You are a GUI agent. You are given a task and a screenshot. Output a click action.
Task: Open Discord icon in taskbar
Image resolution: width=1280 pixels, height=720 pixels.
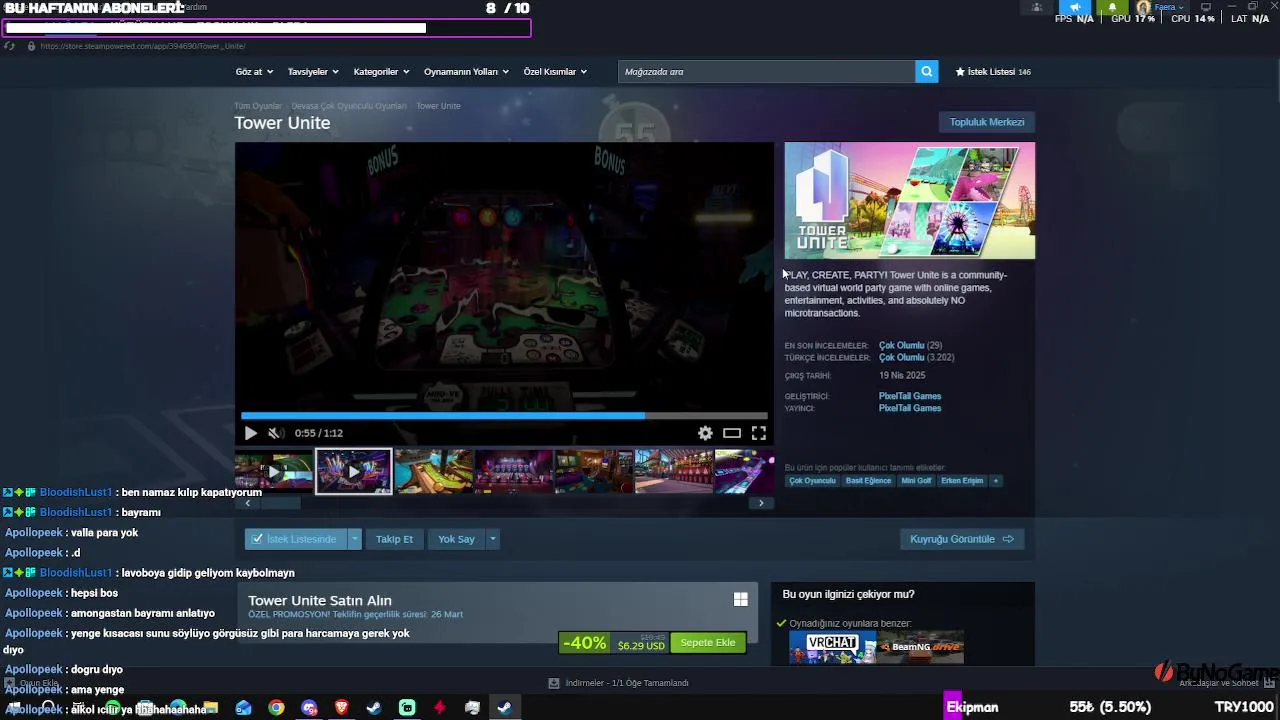point(309,708)
